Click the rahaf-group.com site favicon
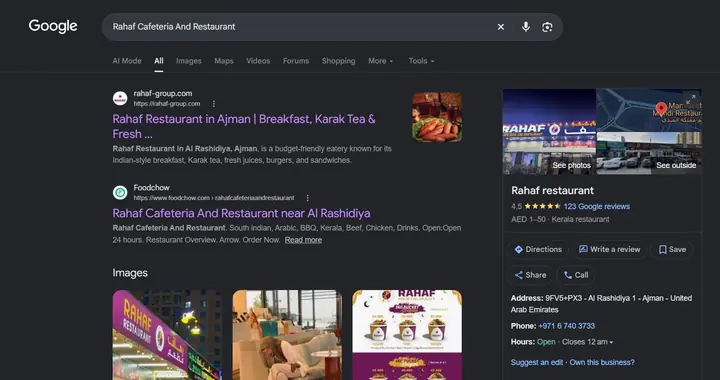This screenshot has width=720, height=380. [120, 98]
